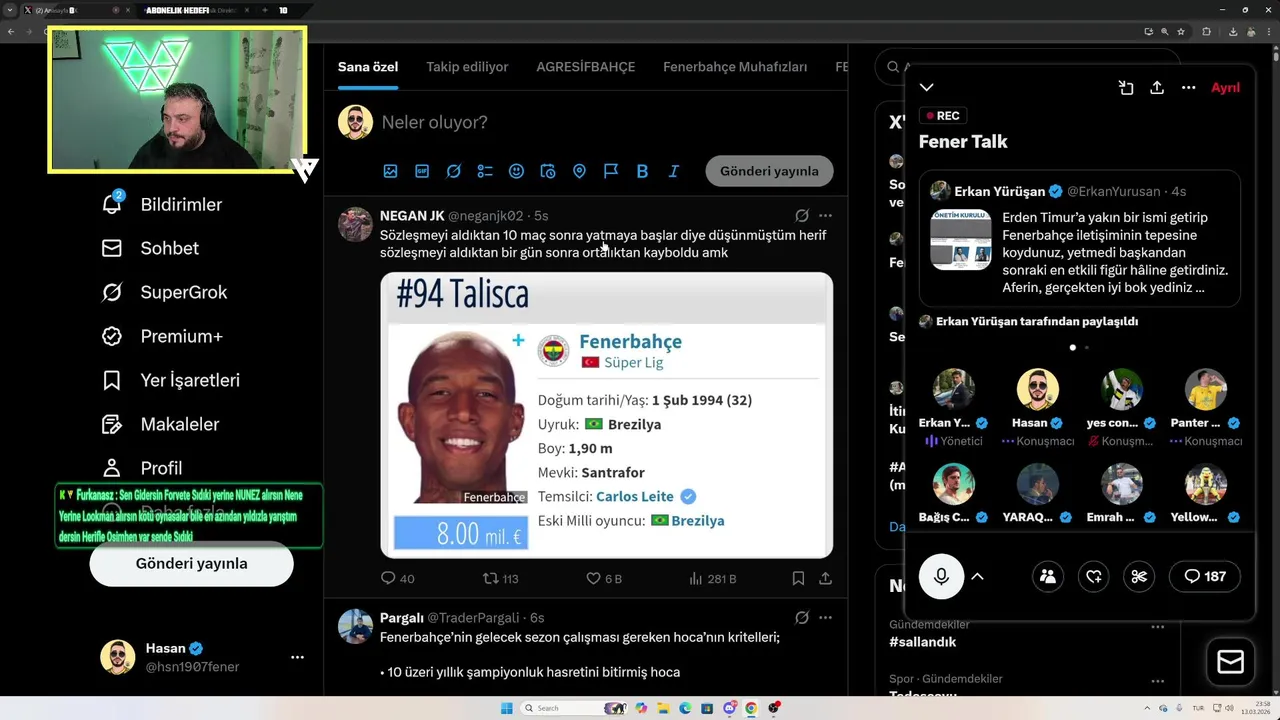Click top Gönderi yayınla button
The height and width of the screenshot is (720, 1280).
pos(769,171)
